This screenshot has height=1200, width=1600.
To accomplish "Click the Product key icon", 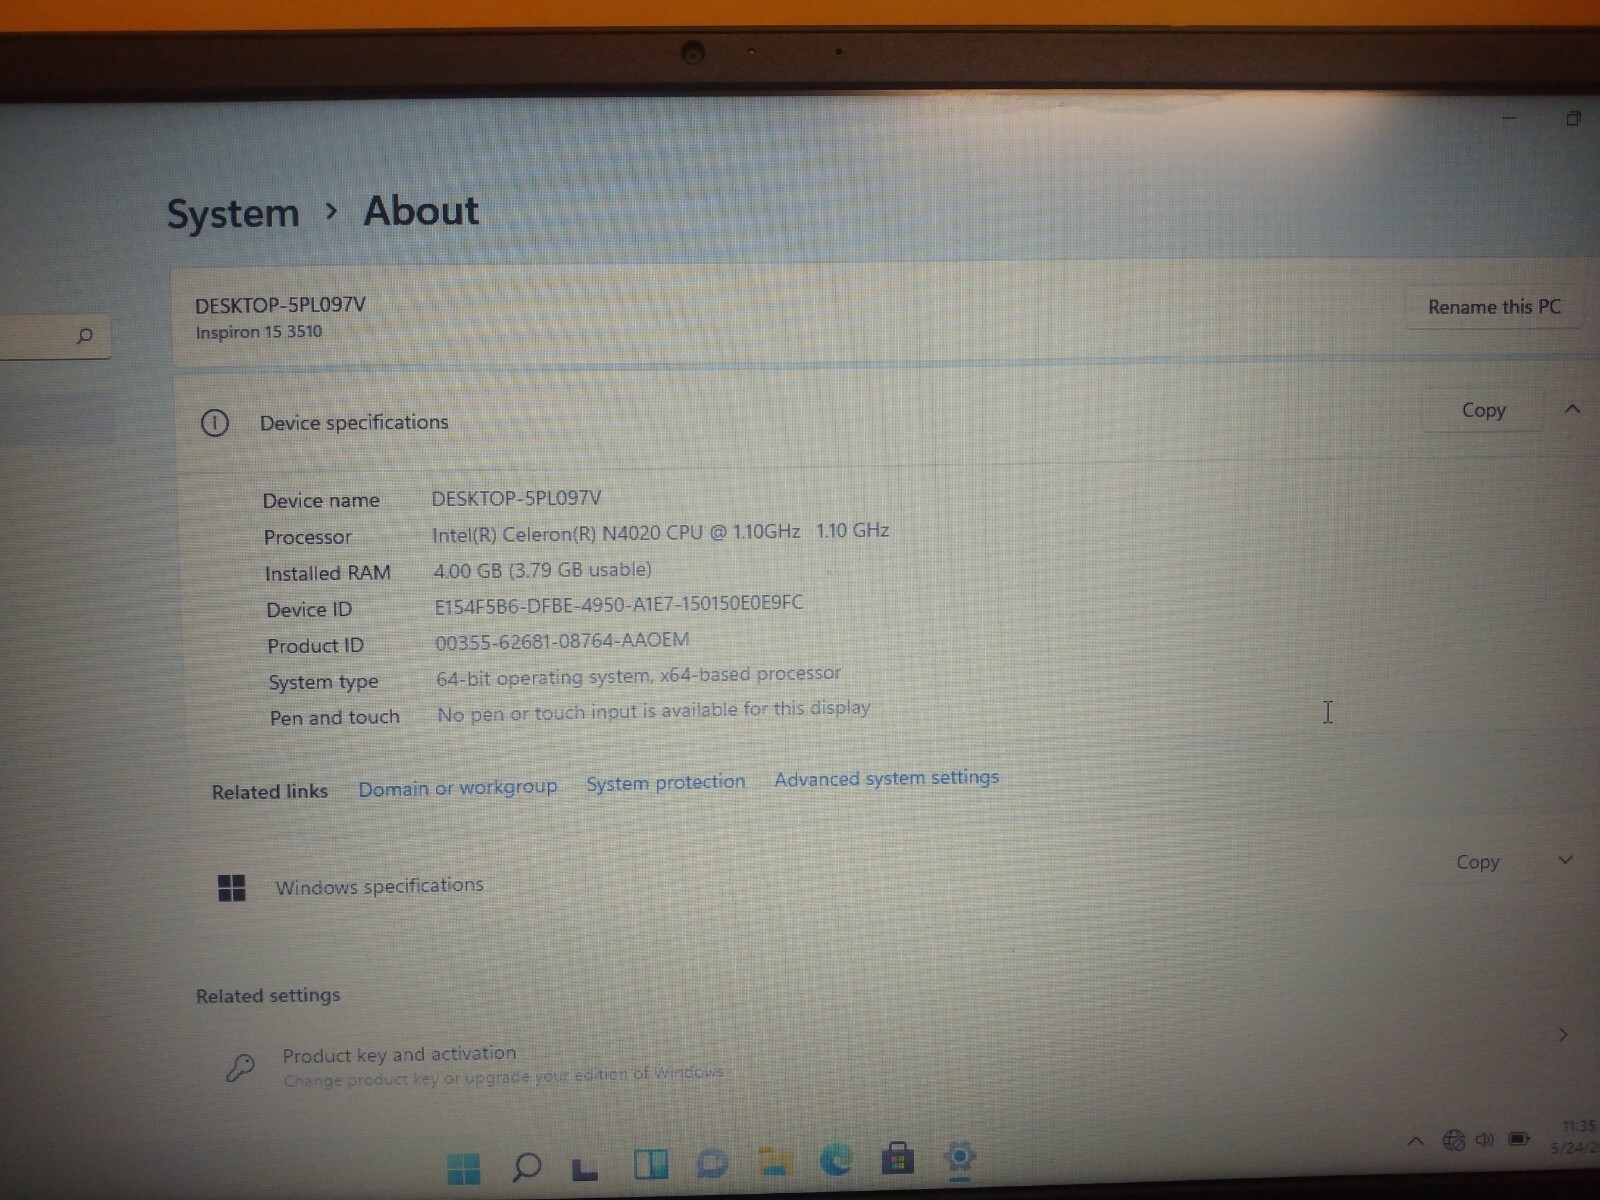I will coord(240,1068).
